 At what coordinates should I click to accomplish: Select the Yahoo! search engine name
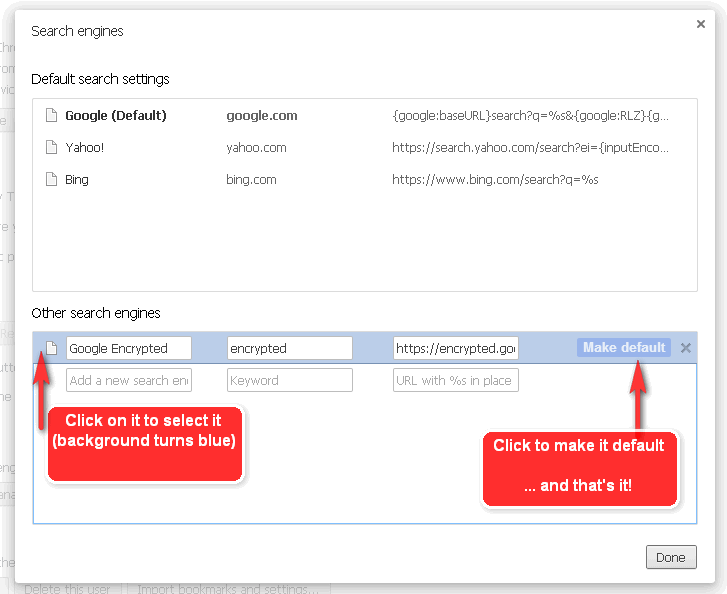(85, 148)
